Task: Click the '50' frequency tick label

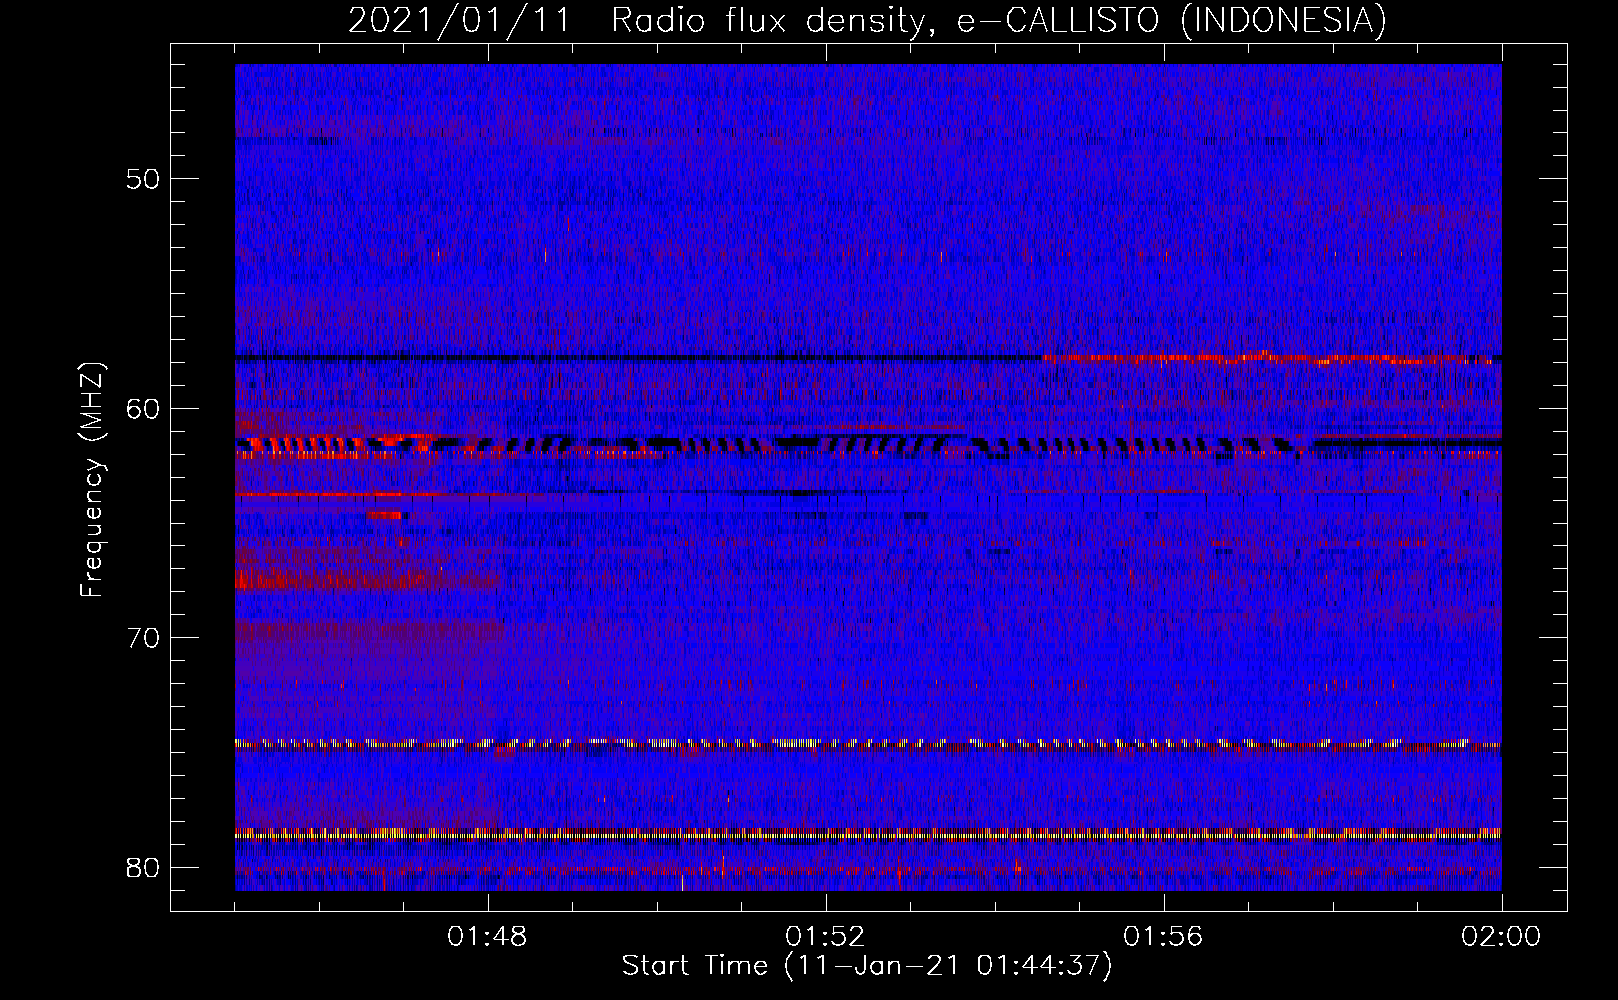Action: click(x=143, y=179)
